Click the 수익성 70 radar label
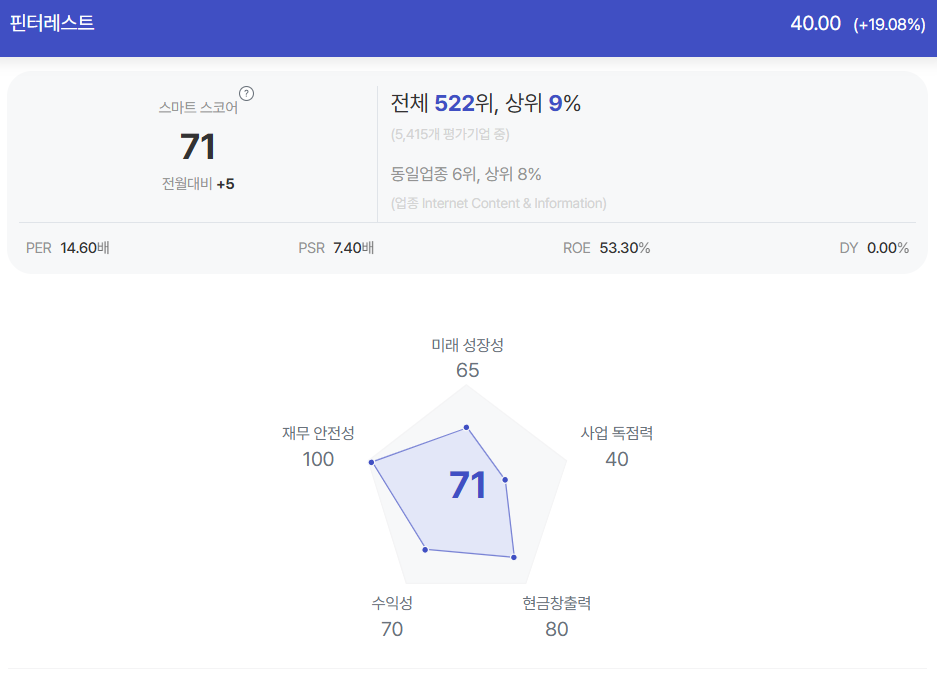937x677 pixels. coord(392,616)
